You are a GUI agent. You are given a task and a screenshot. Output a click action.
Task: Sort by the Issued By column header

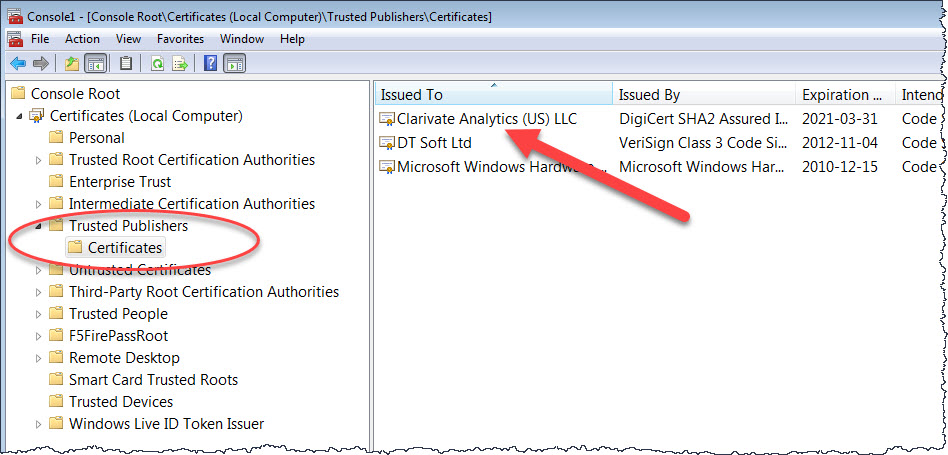click(x=704, y=95)
